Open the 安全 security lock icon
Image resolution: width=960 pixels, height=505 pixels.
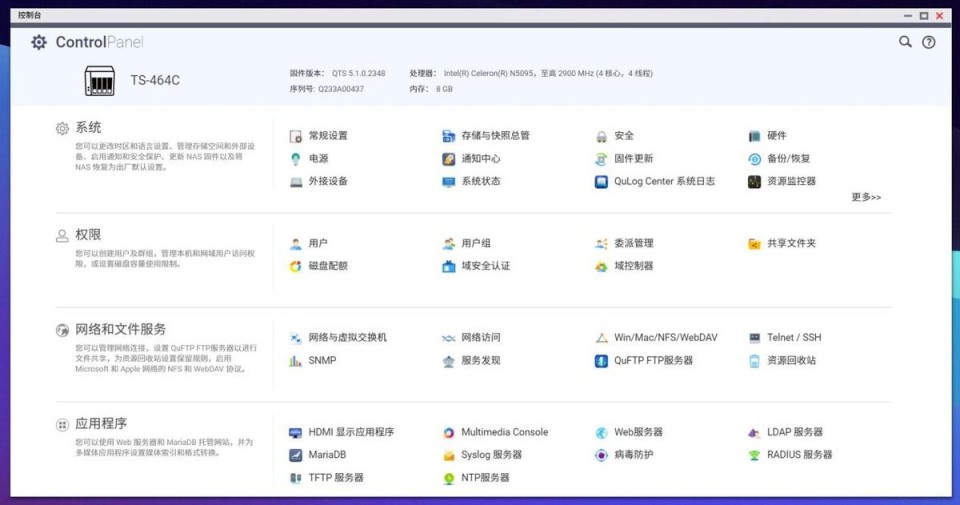click(x=601, y=136)
